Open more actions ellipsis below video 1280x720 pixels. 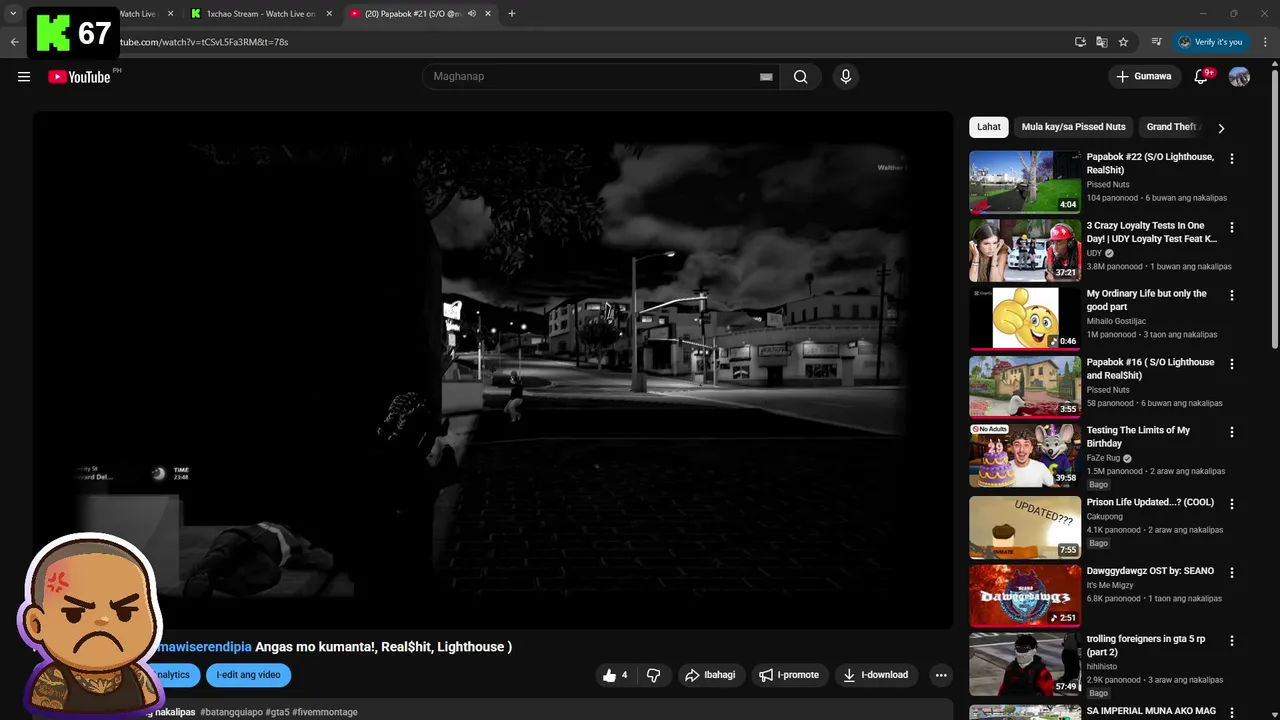point(941,675)
